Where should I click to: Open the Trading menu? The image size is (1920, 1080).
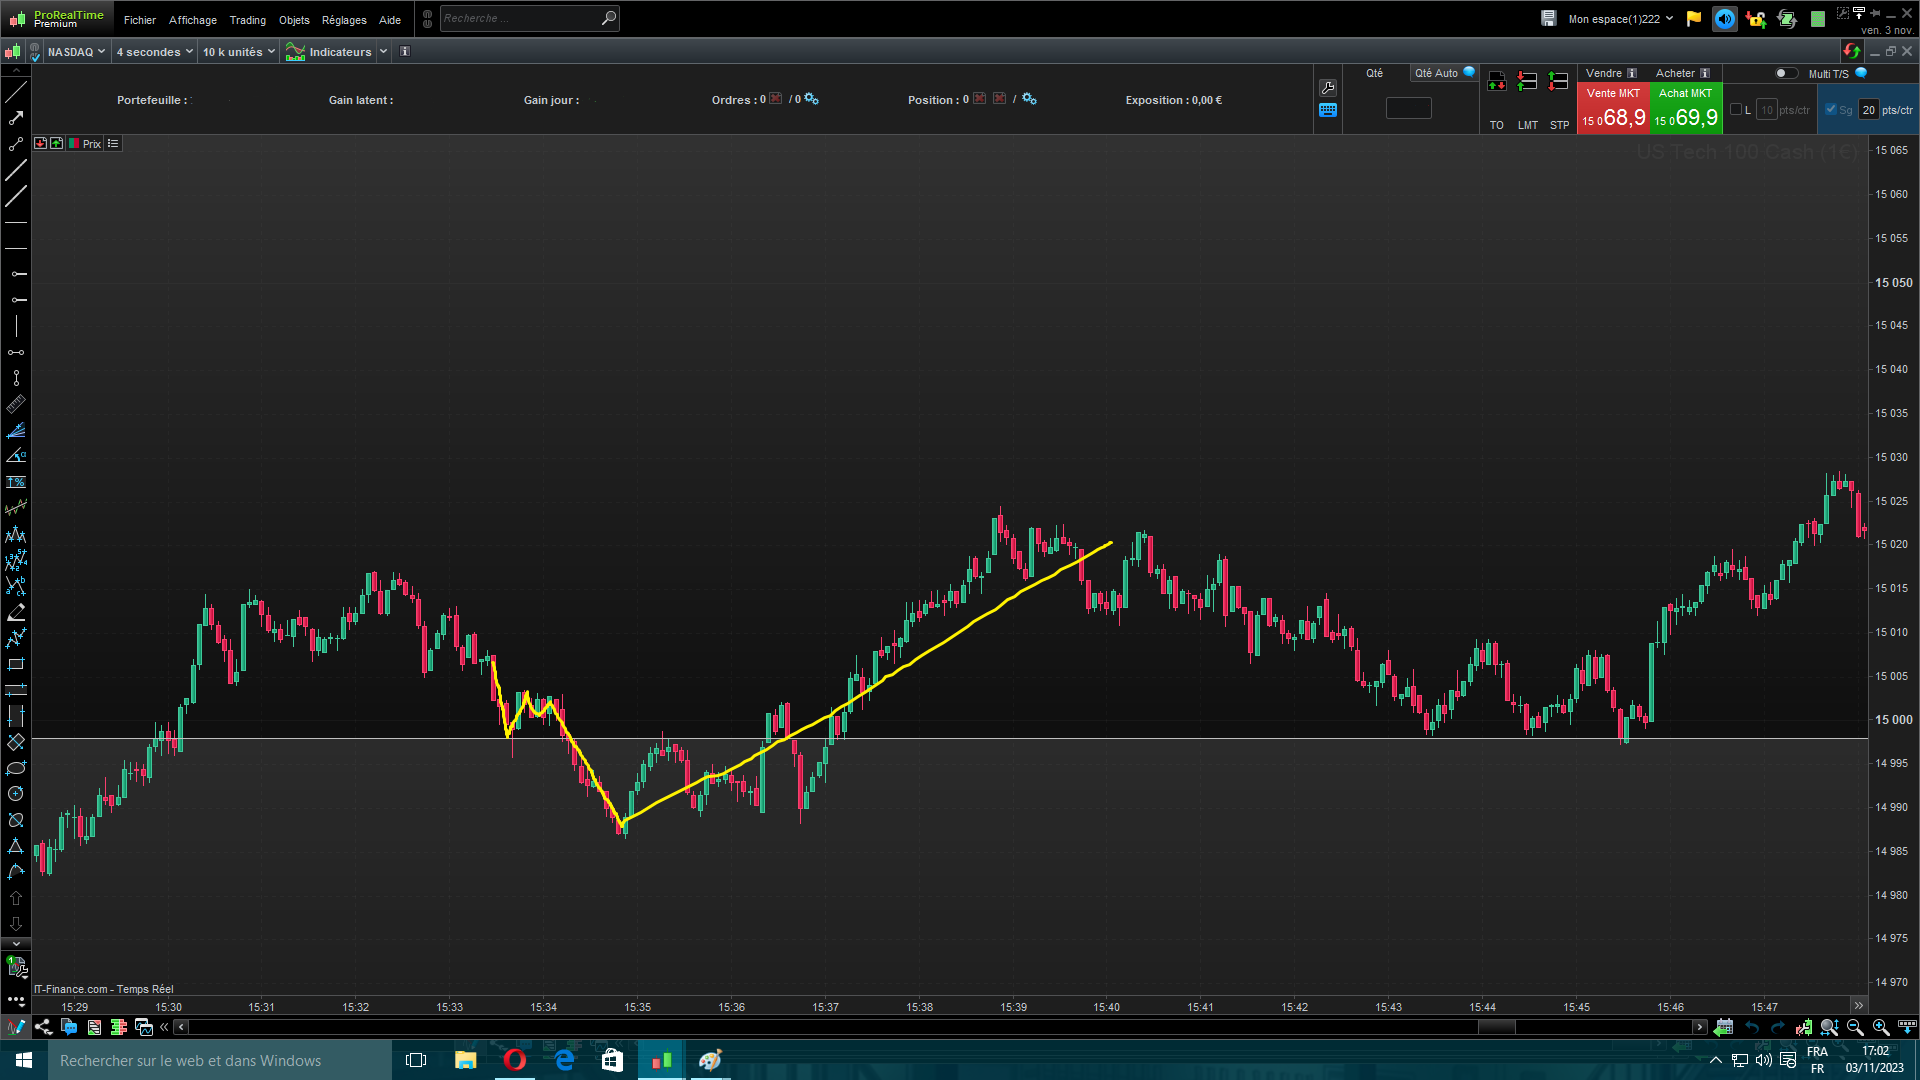[247, 20]
